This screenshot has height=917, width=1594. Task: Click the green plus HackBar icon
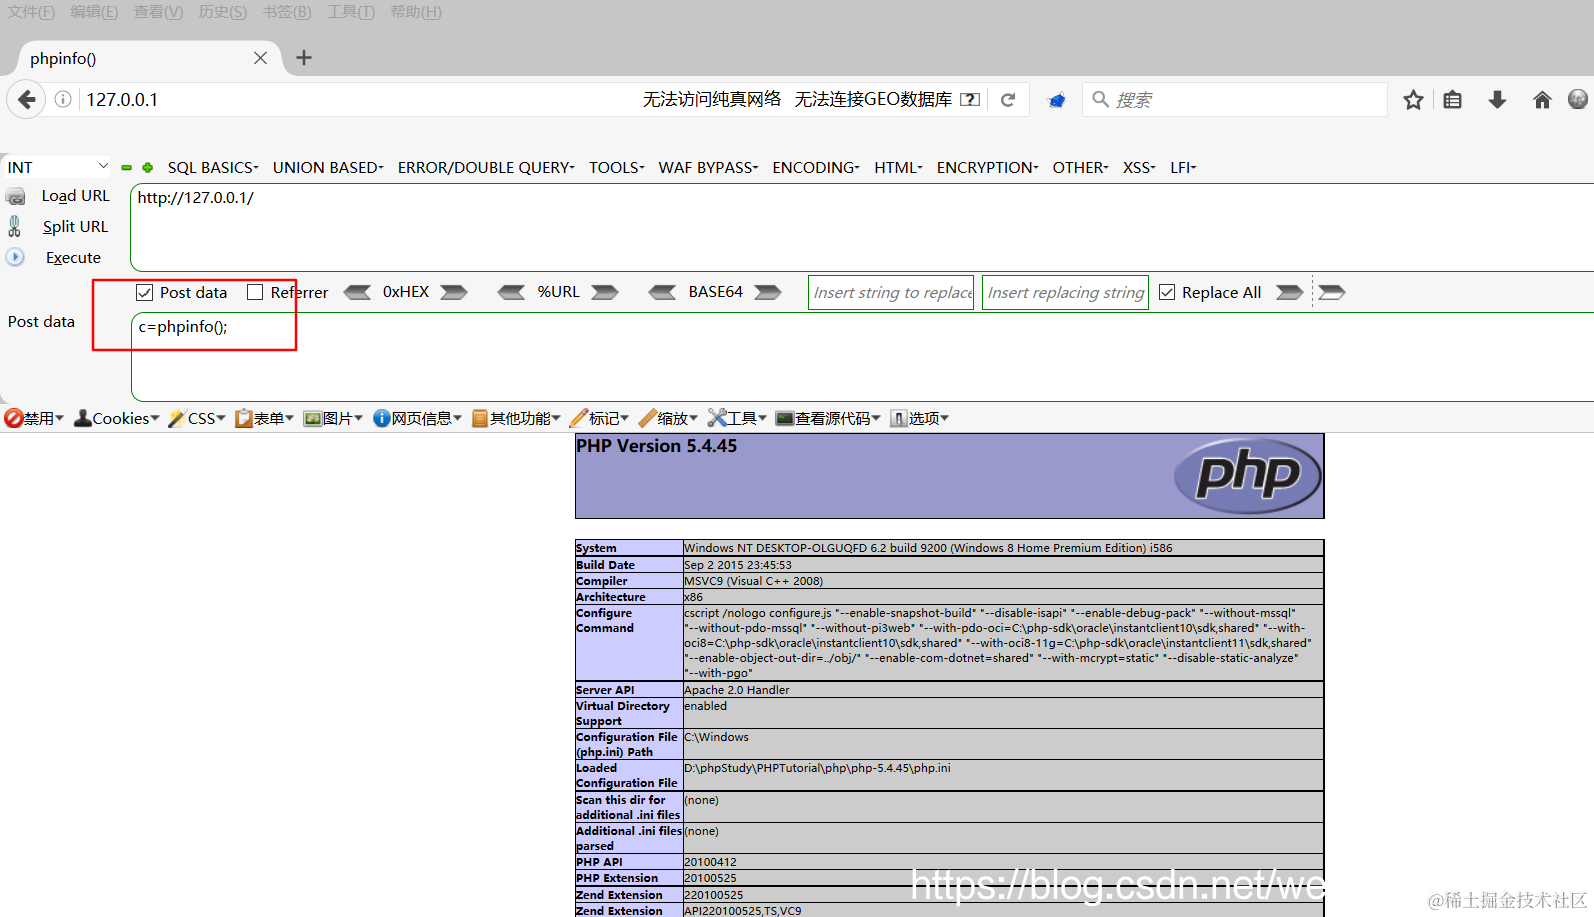click(x=147, y=167)
